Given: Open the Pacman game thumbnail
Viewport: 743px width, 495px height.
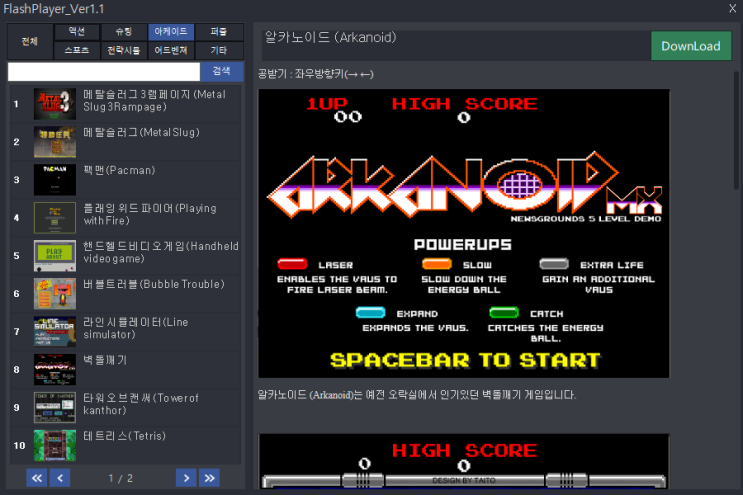Looking at the screenshot, I should tap(55, 180).
